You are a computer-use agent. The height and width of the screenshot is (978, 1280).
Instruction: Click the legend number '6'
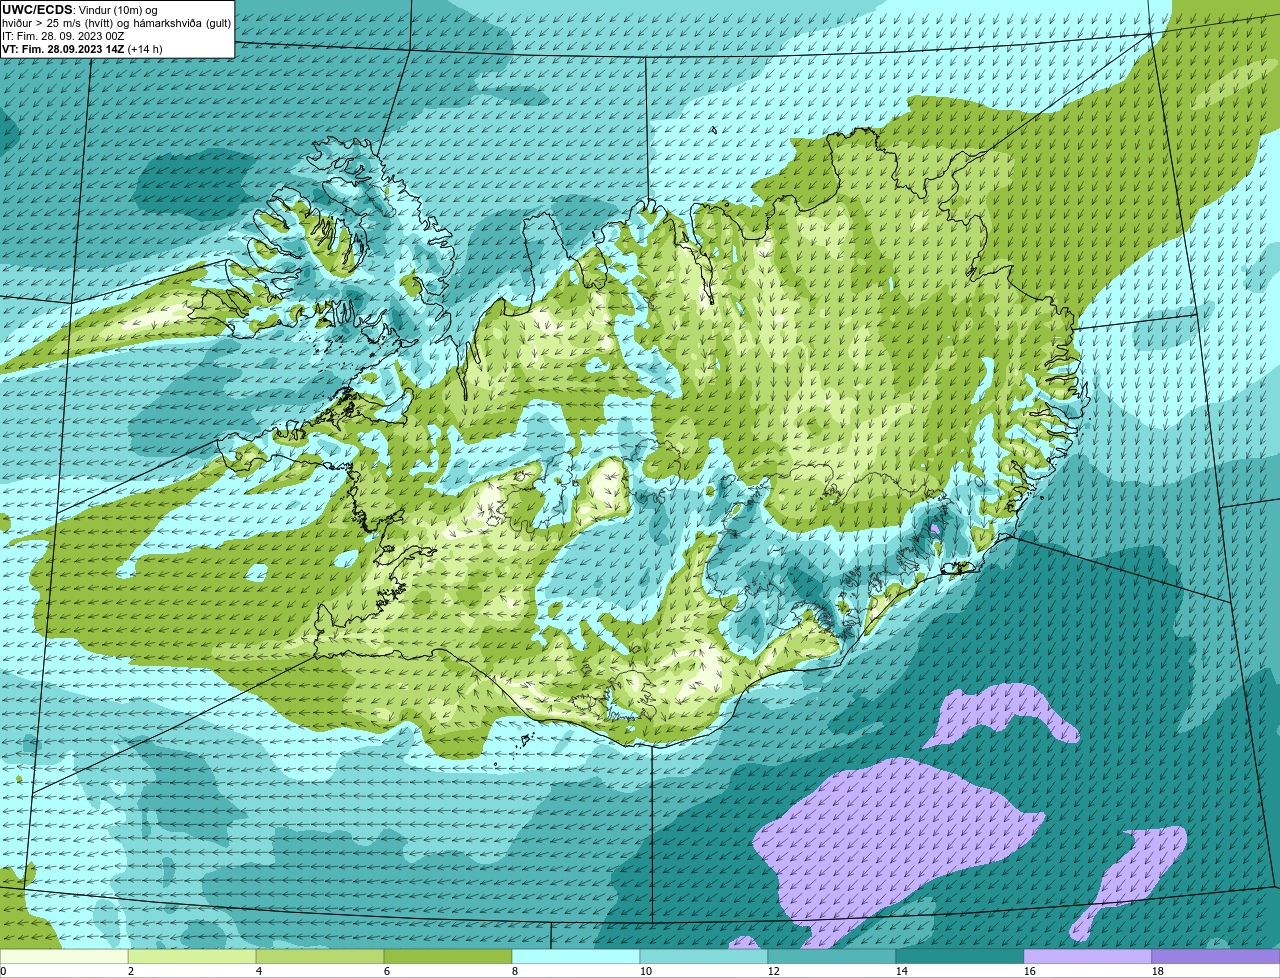point(386,971)
